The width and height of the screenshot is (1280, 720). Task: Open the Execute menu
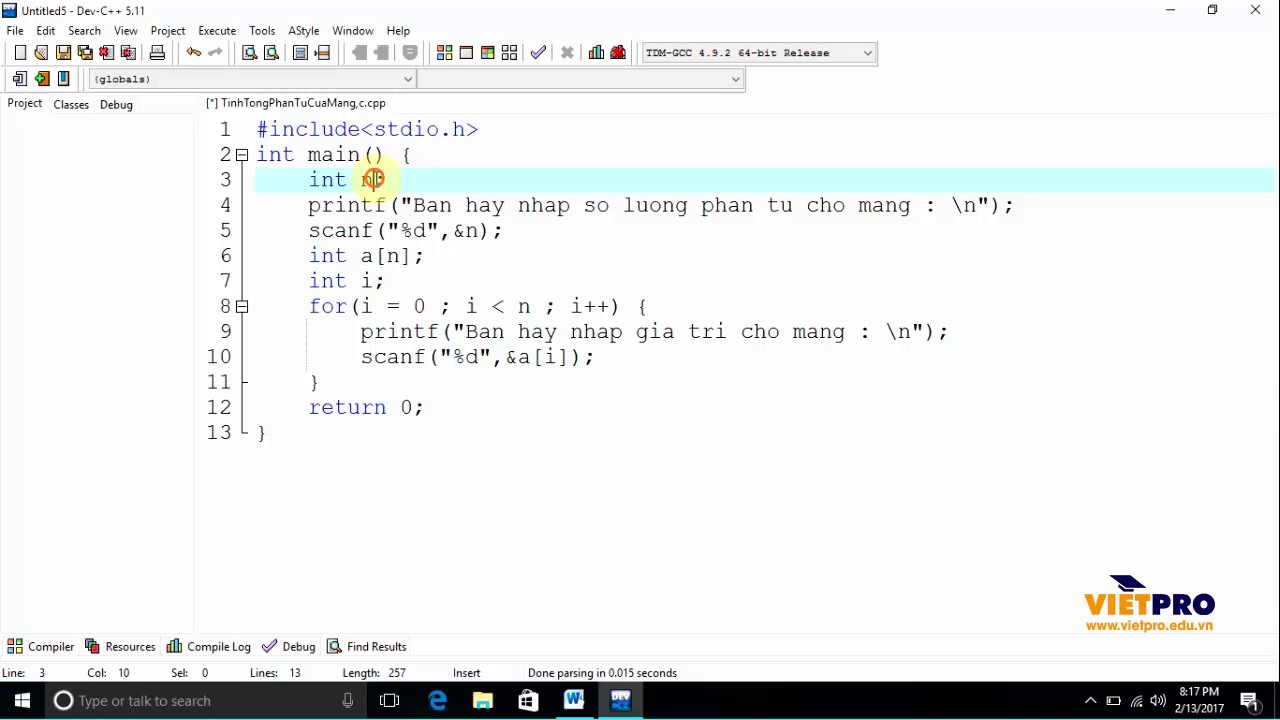[x=217, y=31]
